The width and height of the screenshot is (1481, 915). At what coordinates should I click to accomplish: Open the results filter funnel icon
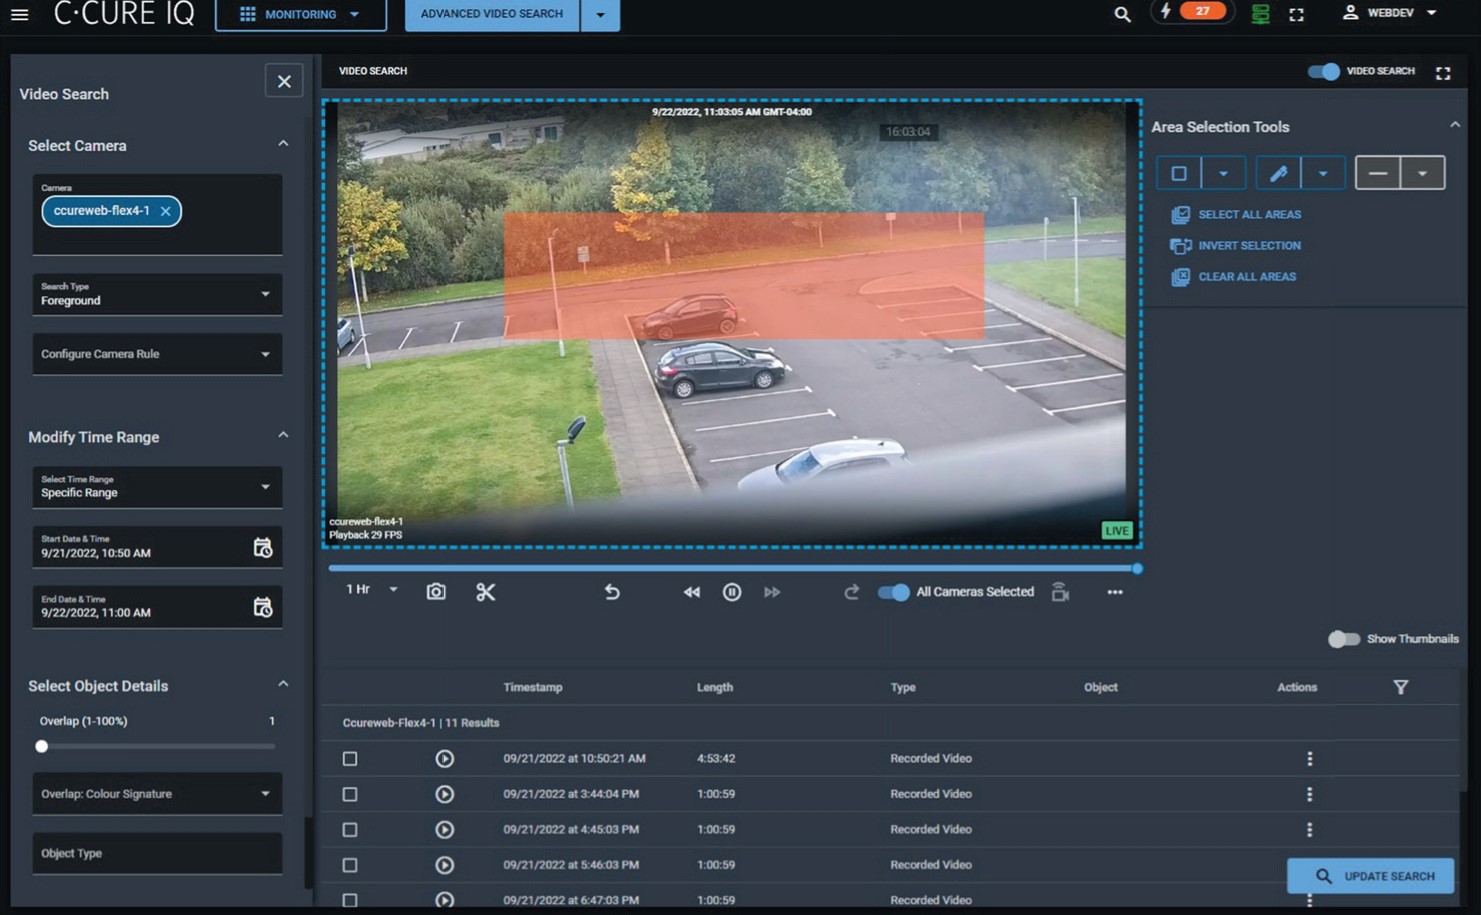point(1400,687)
